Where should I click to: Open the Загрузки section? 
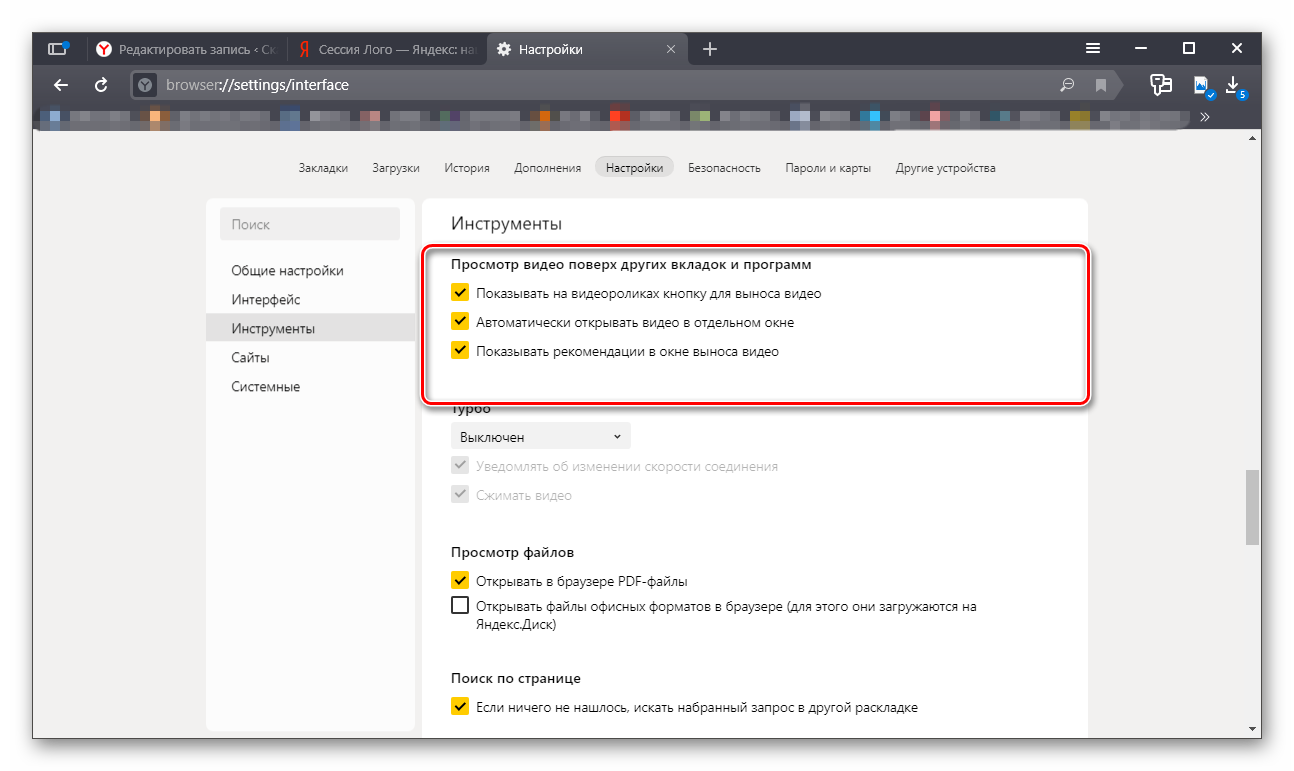(396, 168)
